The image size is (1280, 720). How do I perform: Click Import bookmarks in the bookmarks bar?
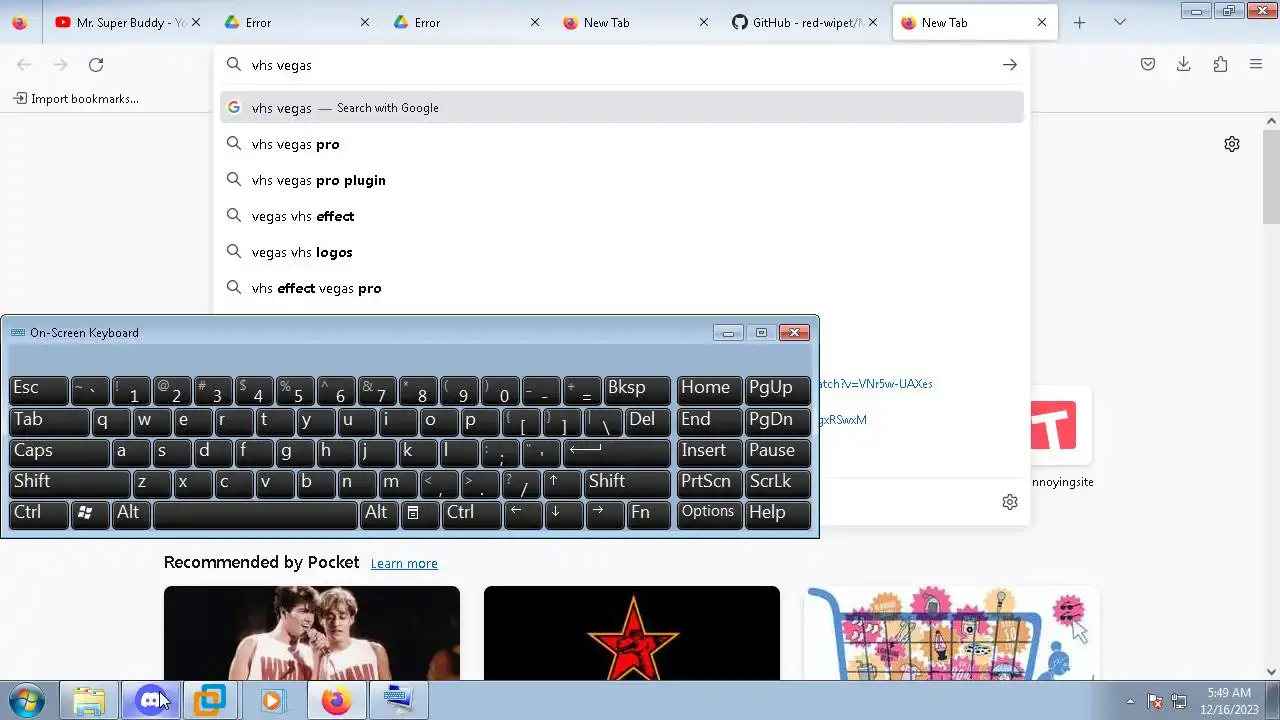76,99
